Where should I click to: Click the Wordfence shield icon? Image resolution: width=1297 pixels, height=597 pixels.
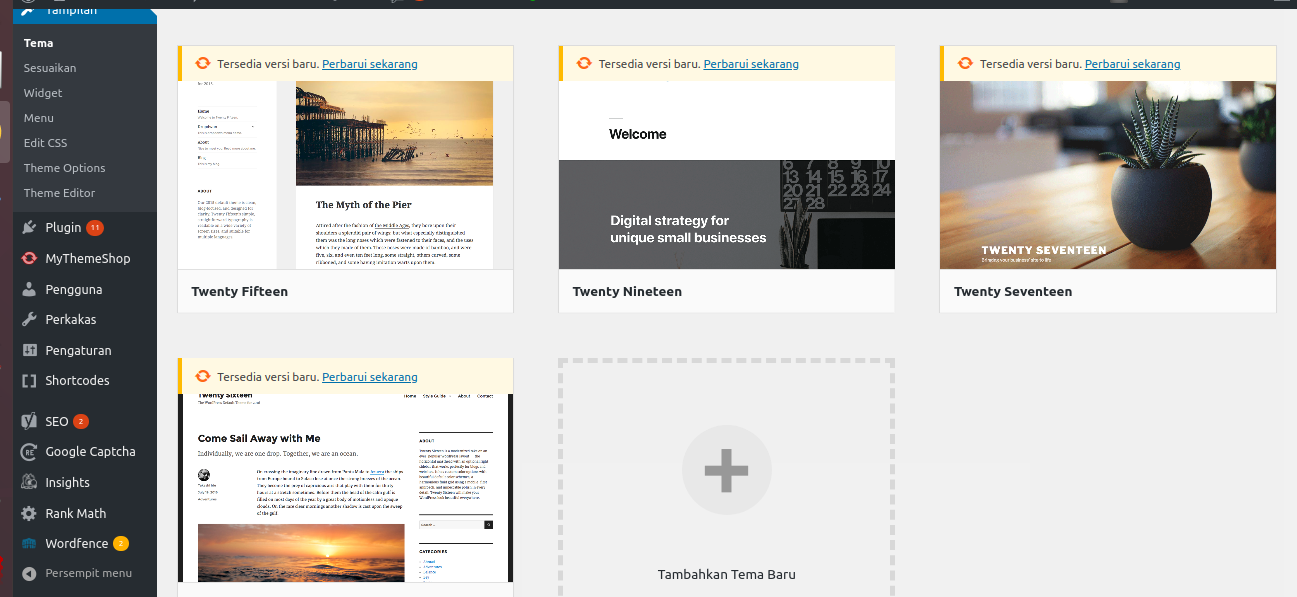click(29, 543)
